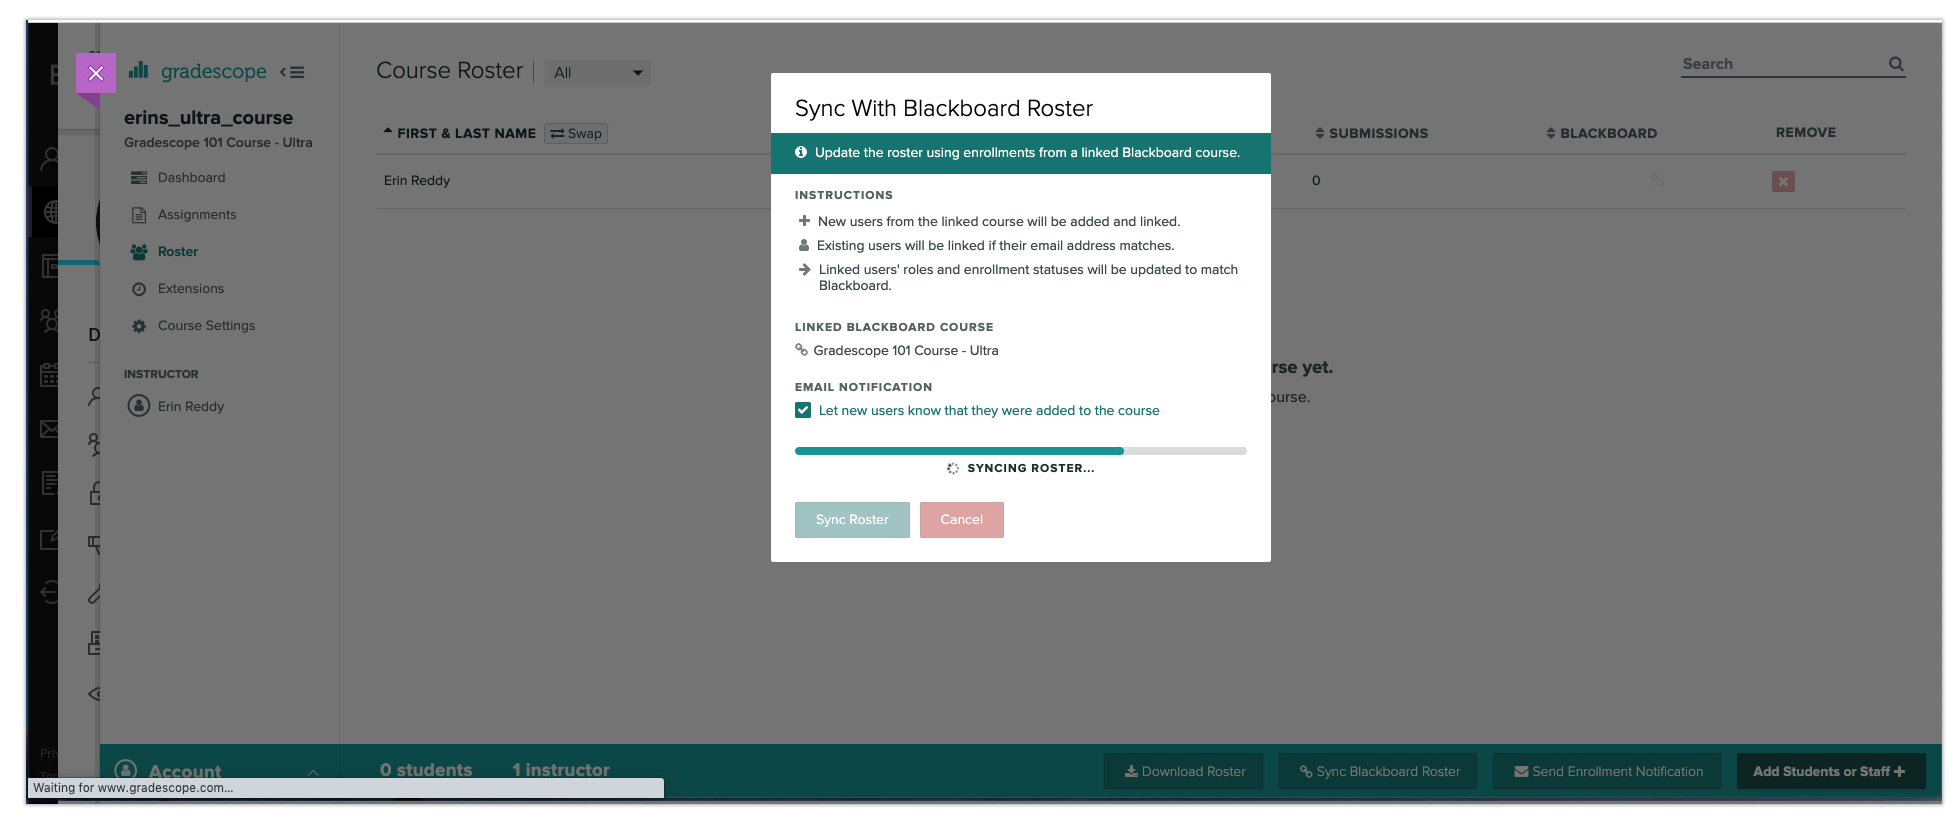
Task: Click Erin Reddy's Blackboard link status icon
Action: pos(1657,180)
